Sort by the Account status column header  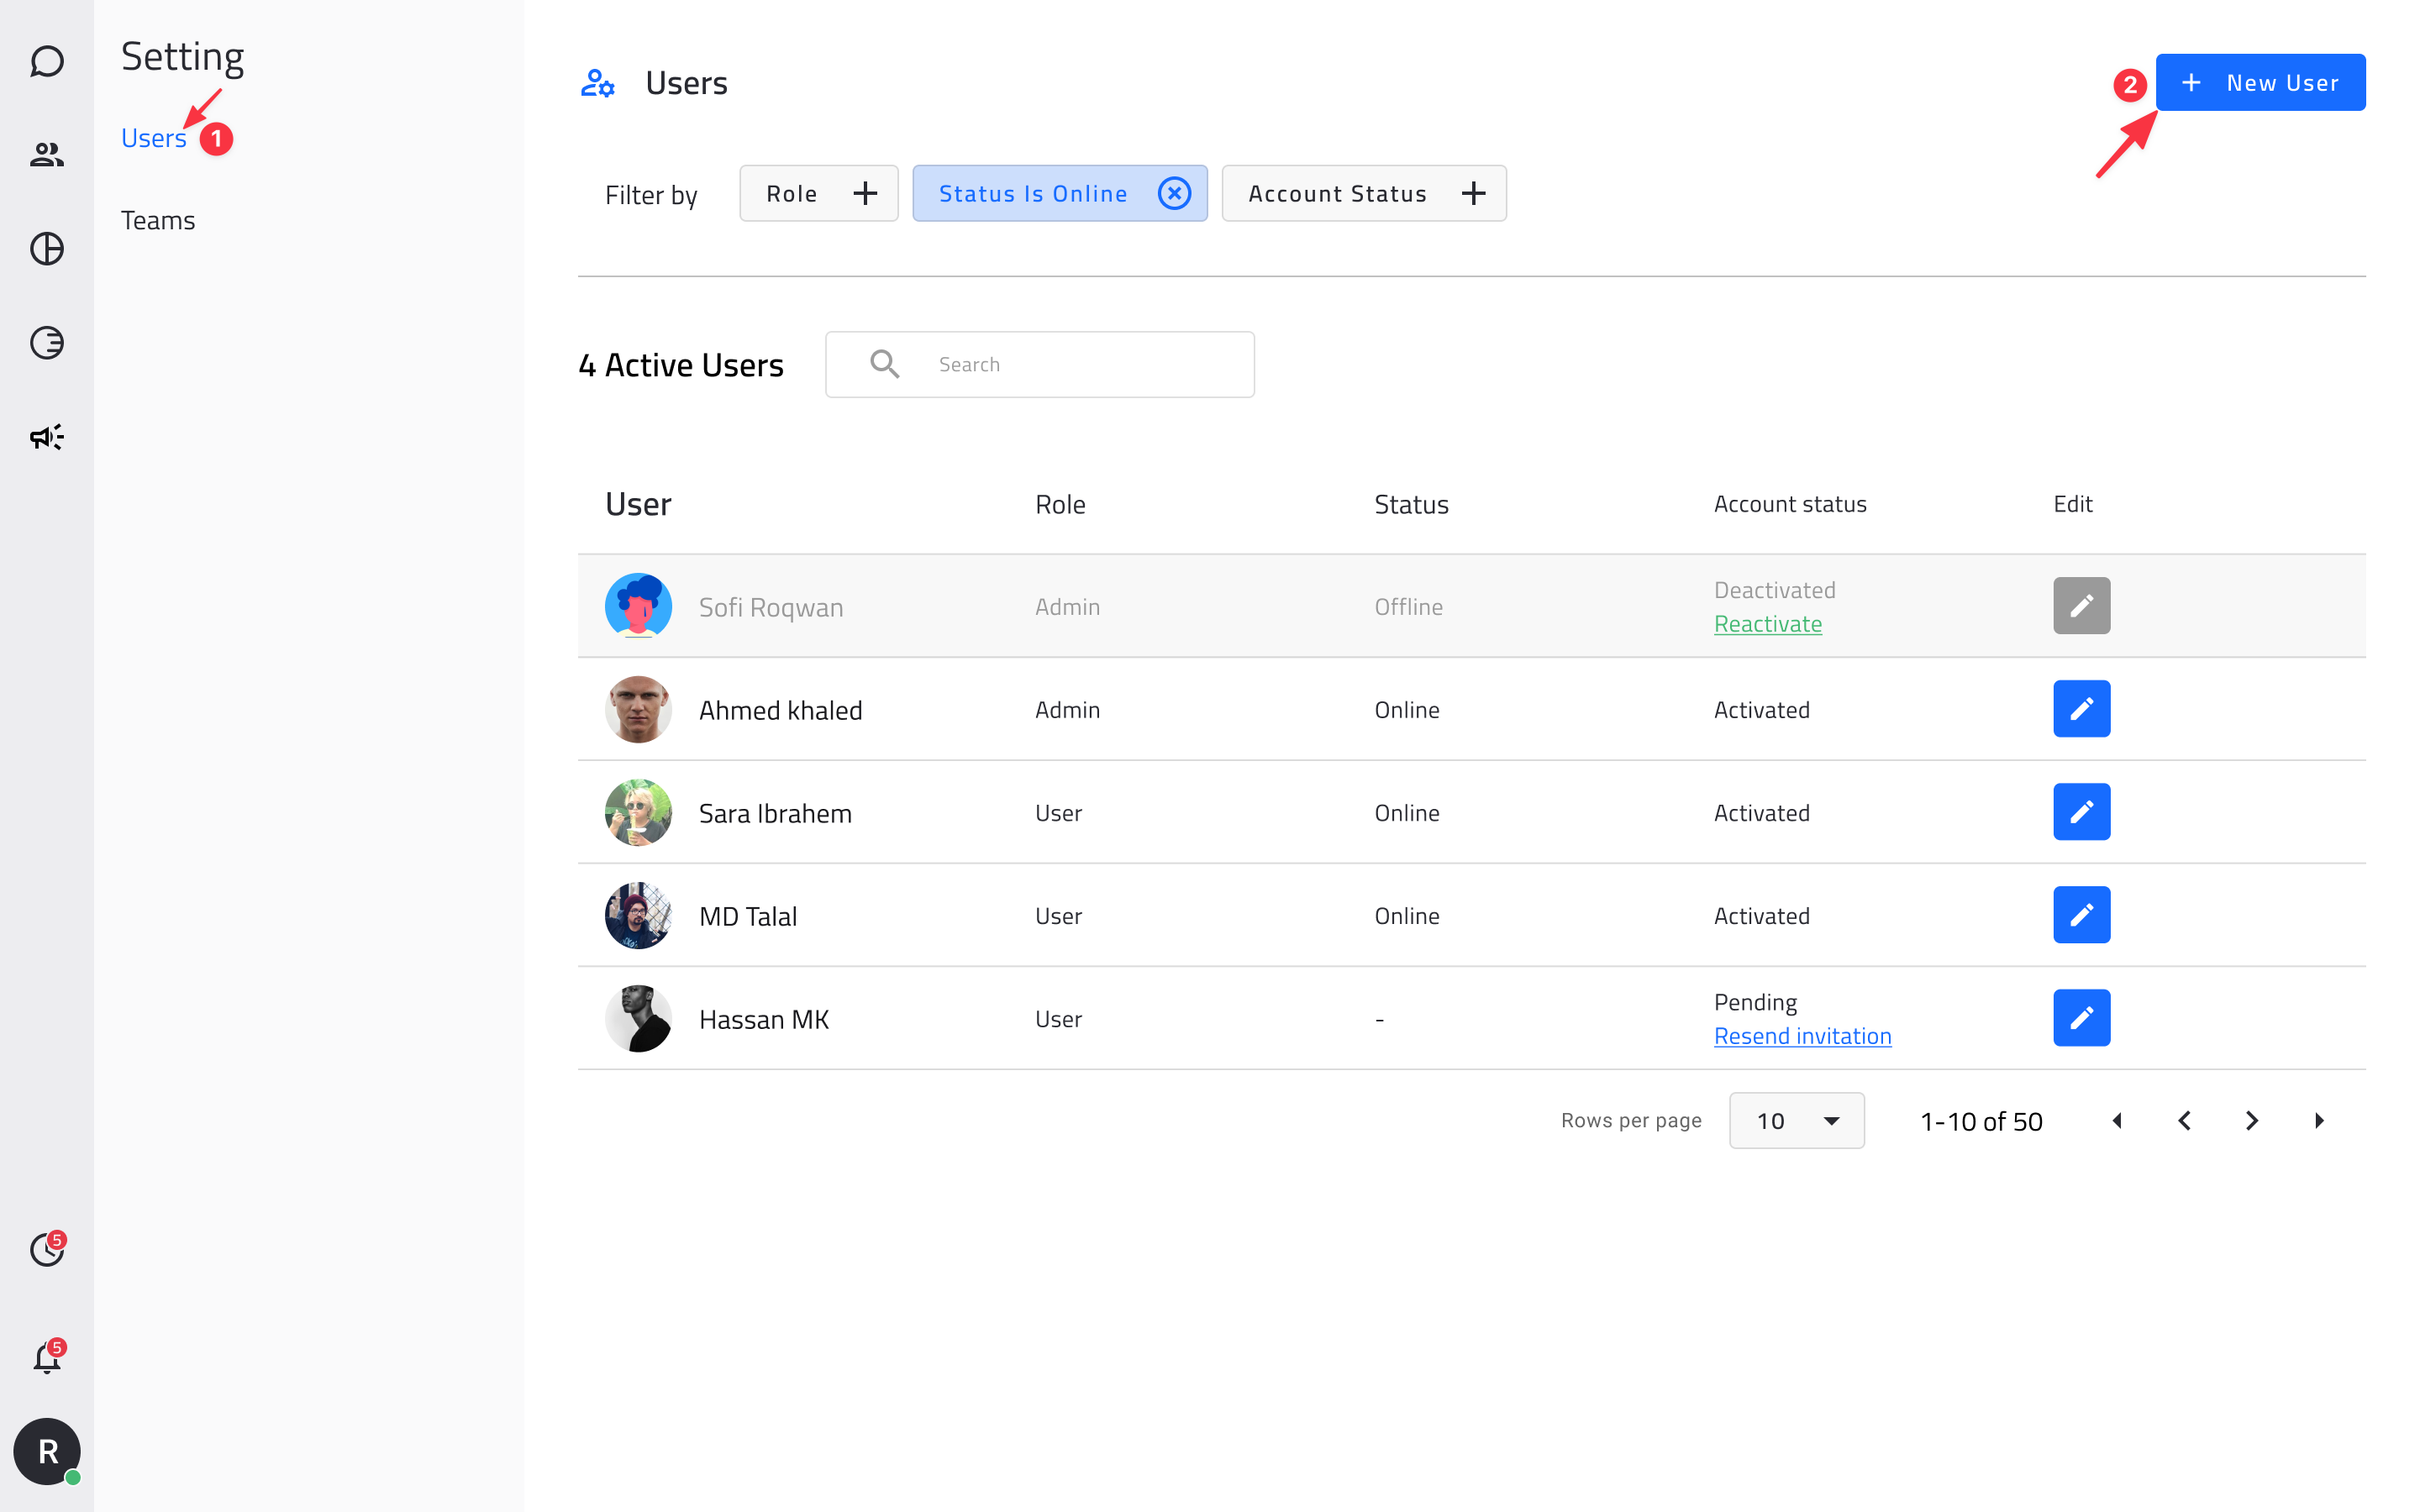pos(1790,504)
